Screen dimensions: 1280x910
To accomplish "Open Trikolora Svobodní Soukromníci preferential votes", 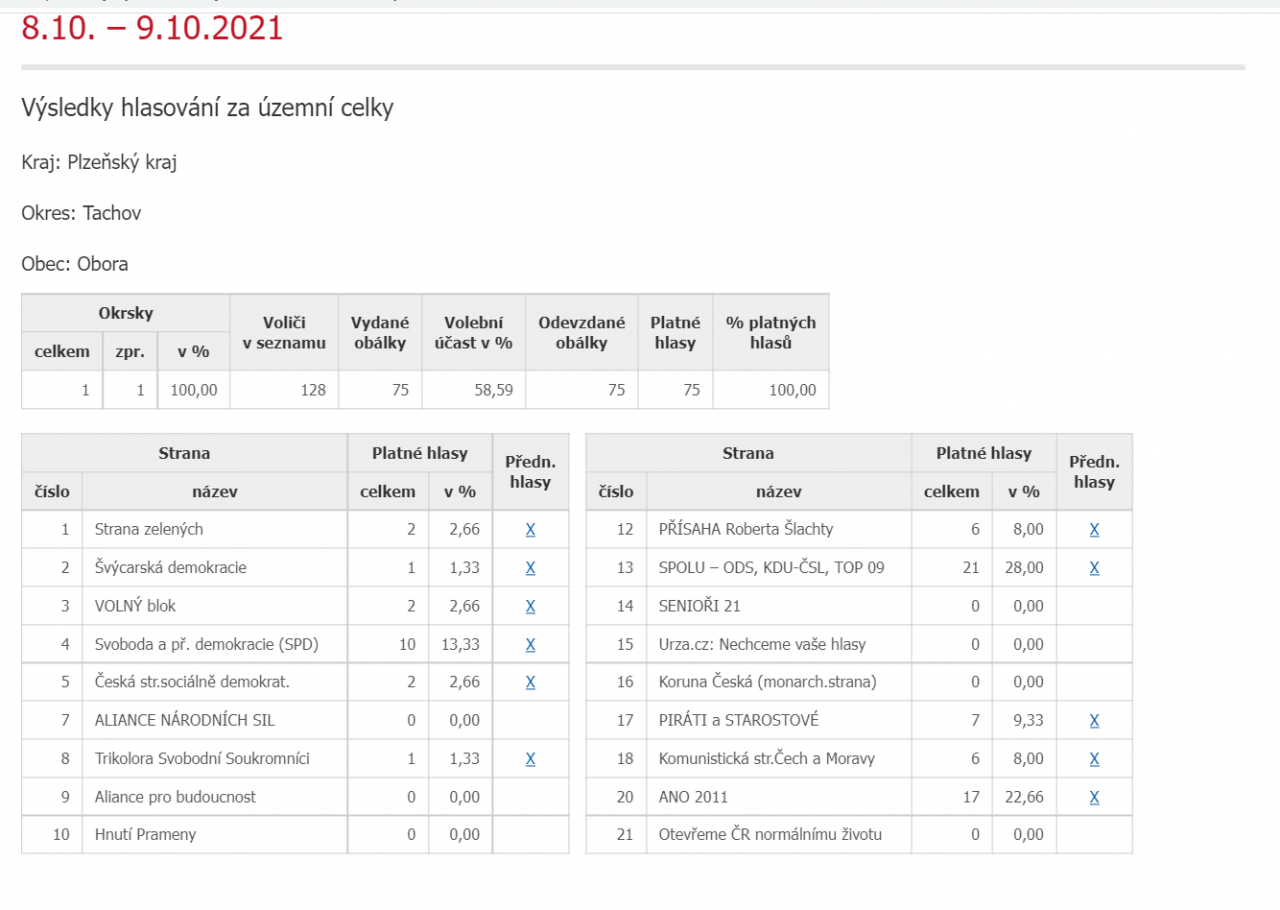I will pos(530,759).
